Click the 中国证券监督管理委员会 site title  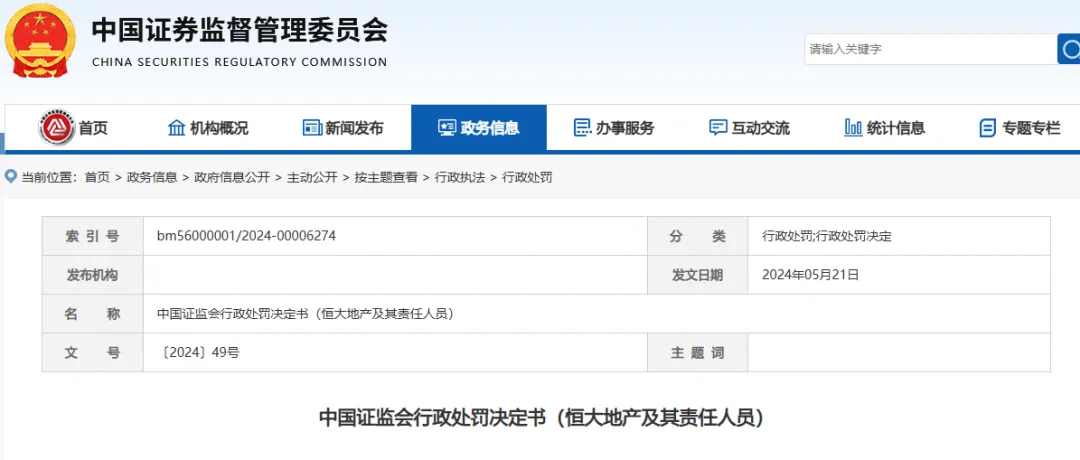(240, 30)
